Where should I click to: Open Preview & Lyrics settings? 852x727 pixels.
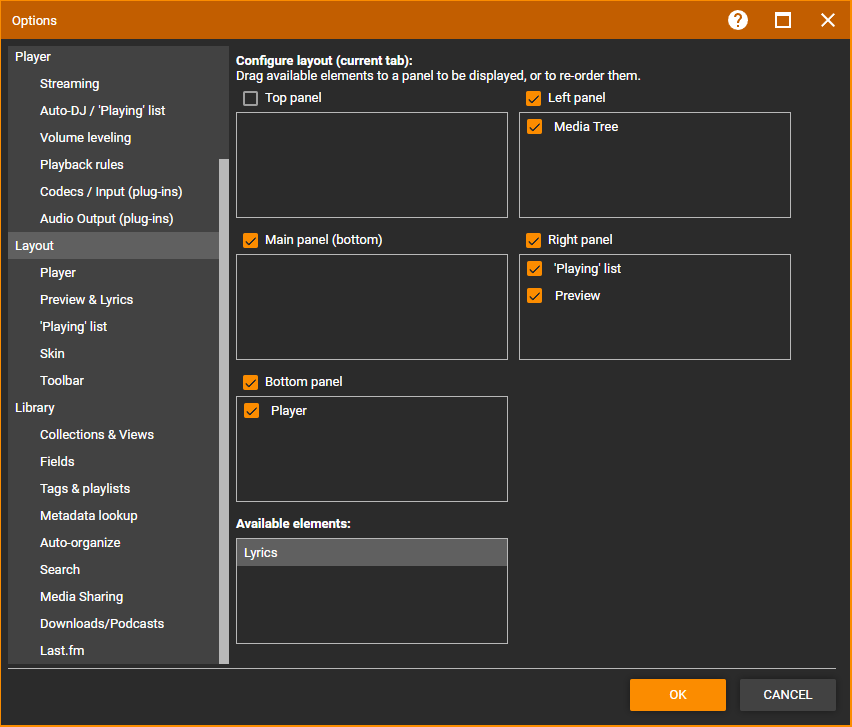[x=114, y=299]
